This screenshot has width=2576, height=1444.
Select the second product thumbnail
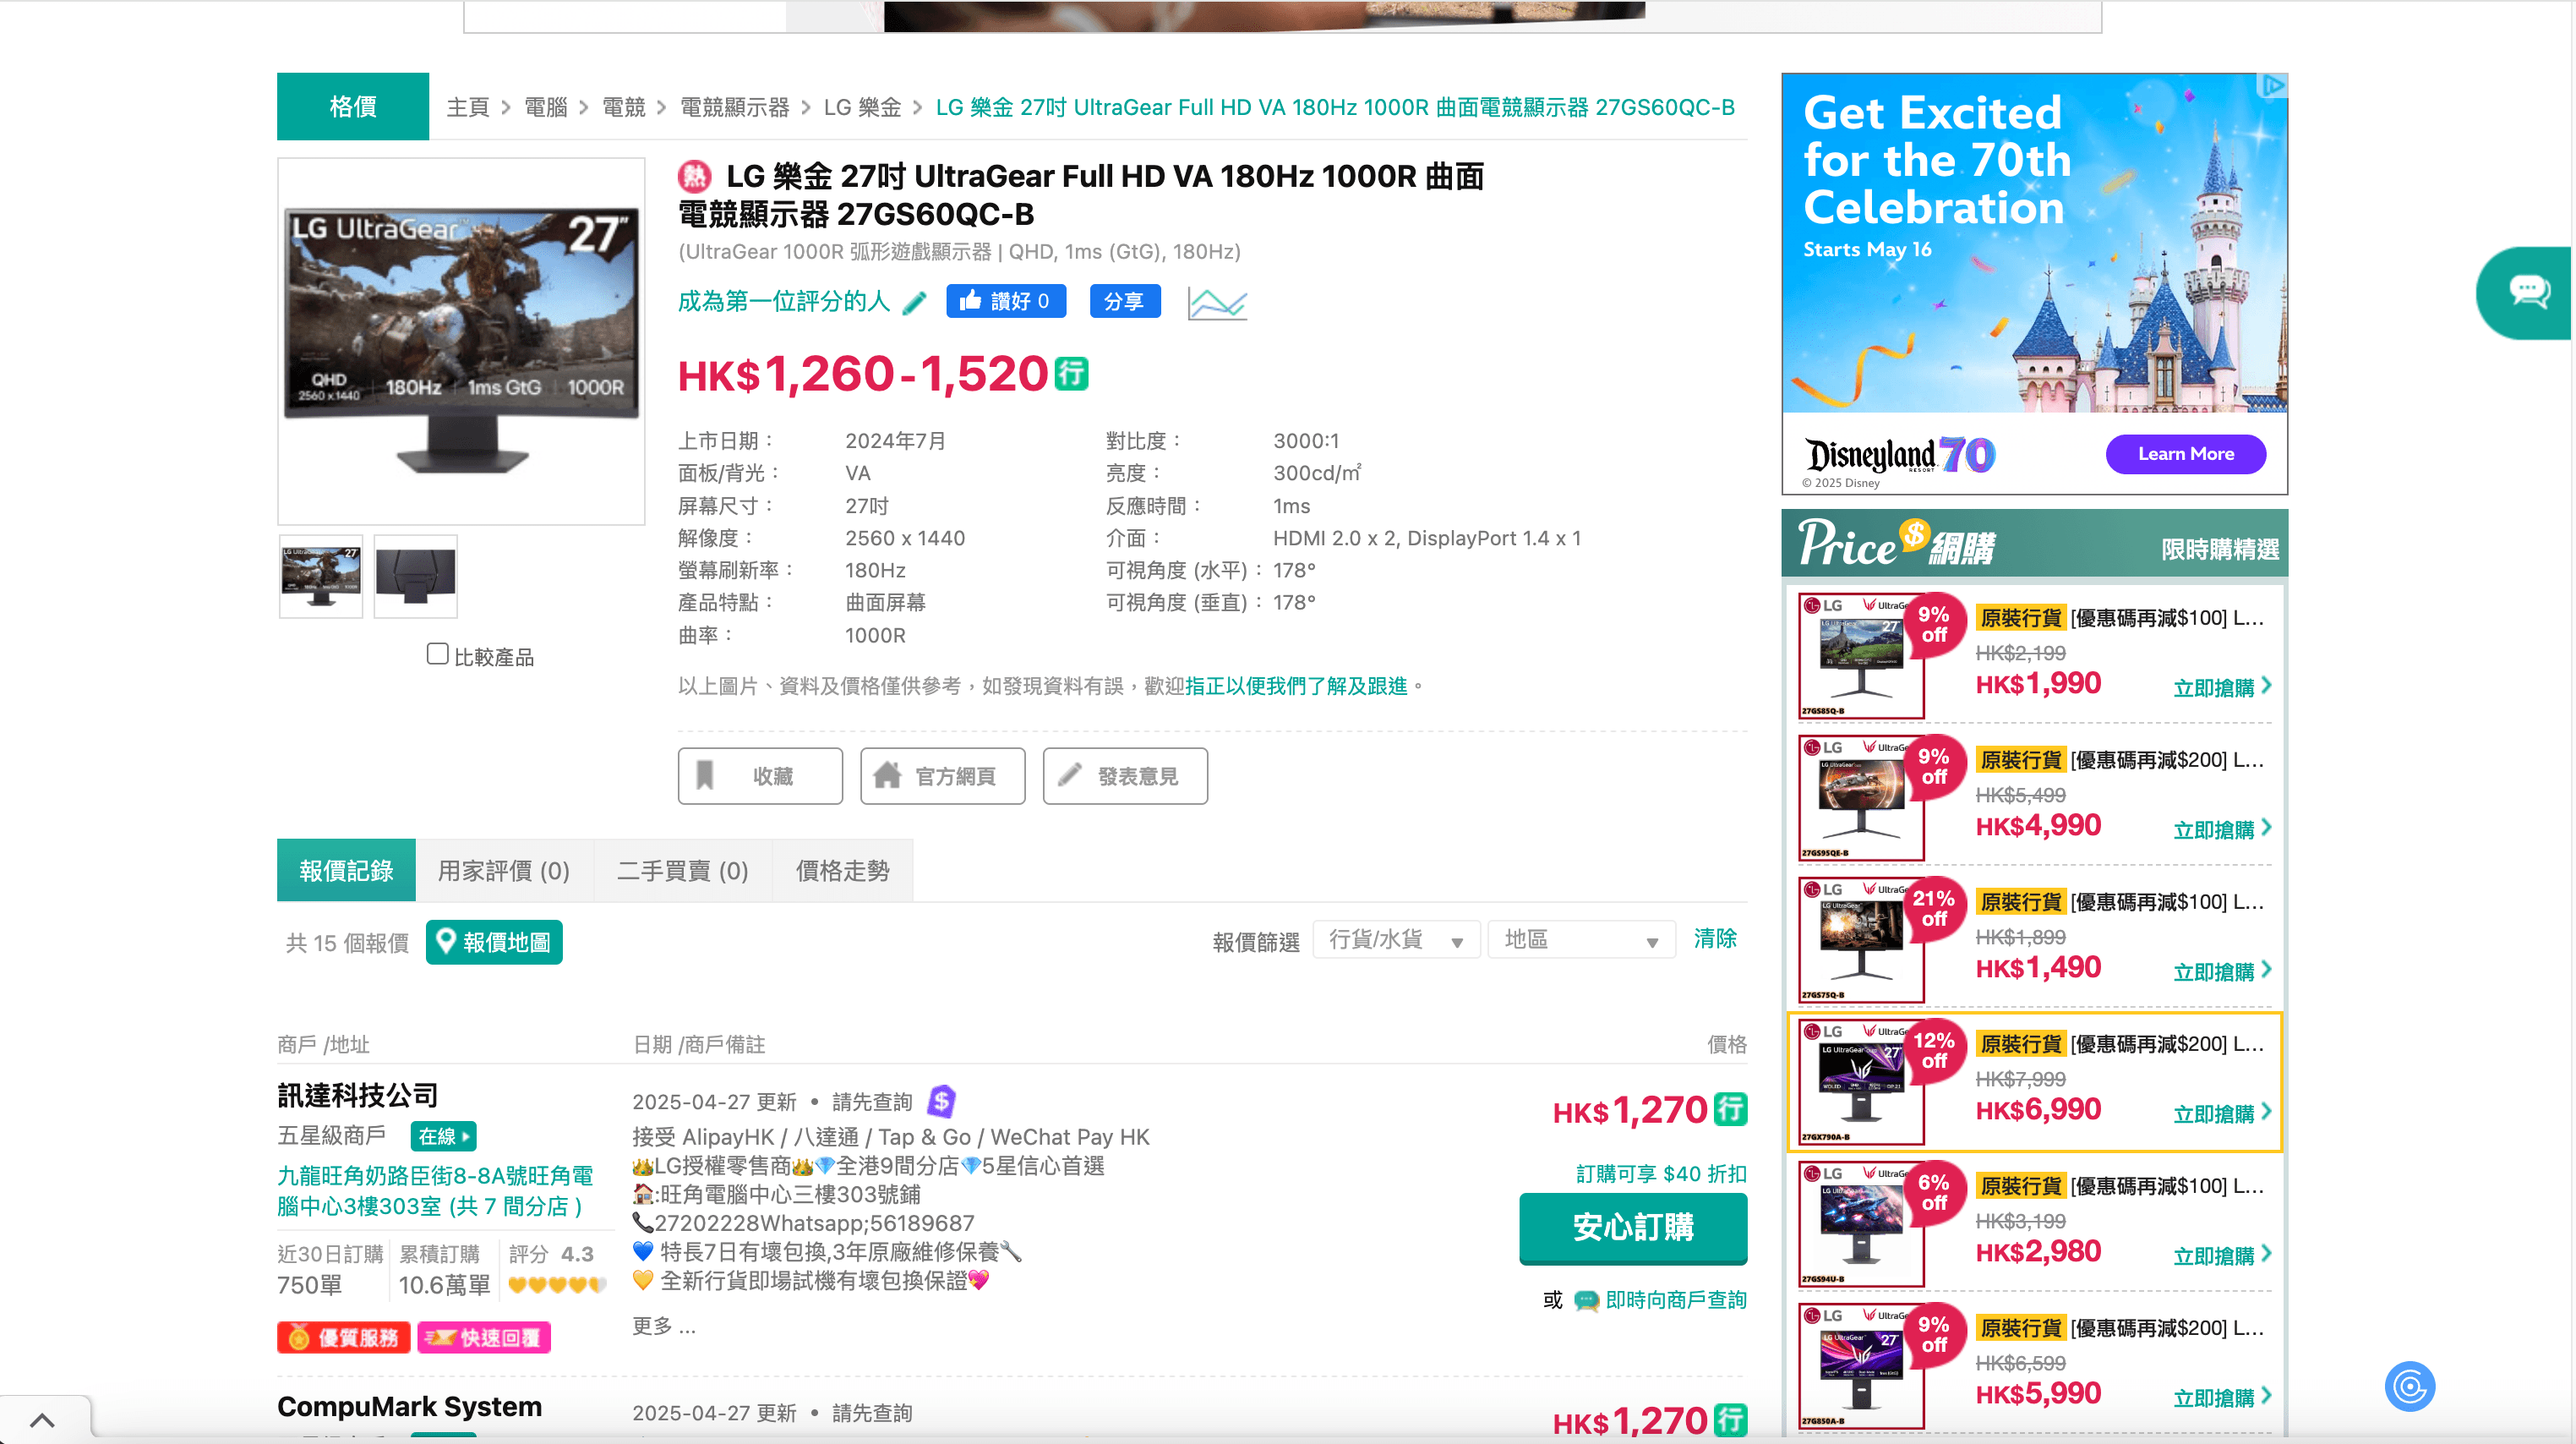[x=415, y=575]
